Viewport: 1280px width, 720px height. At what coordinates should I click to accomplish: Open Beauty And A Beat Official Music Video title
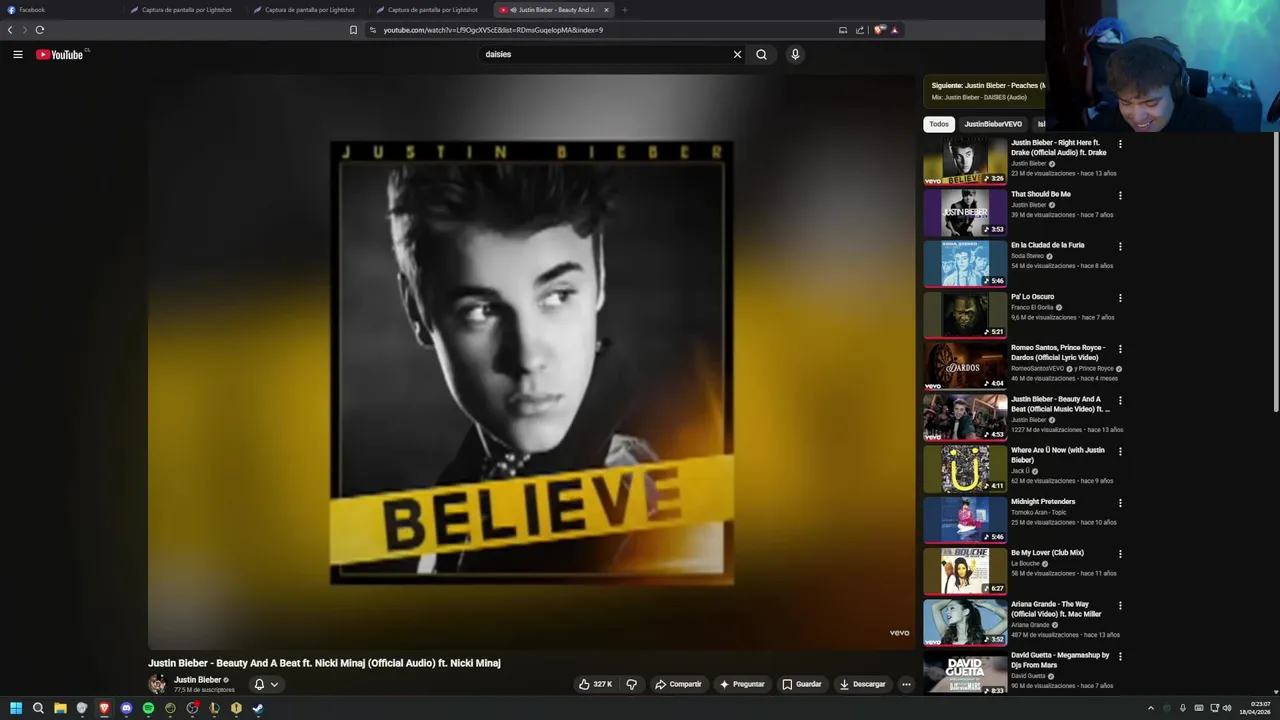point(1060,404)
